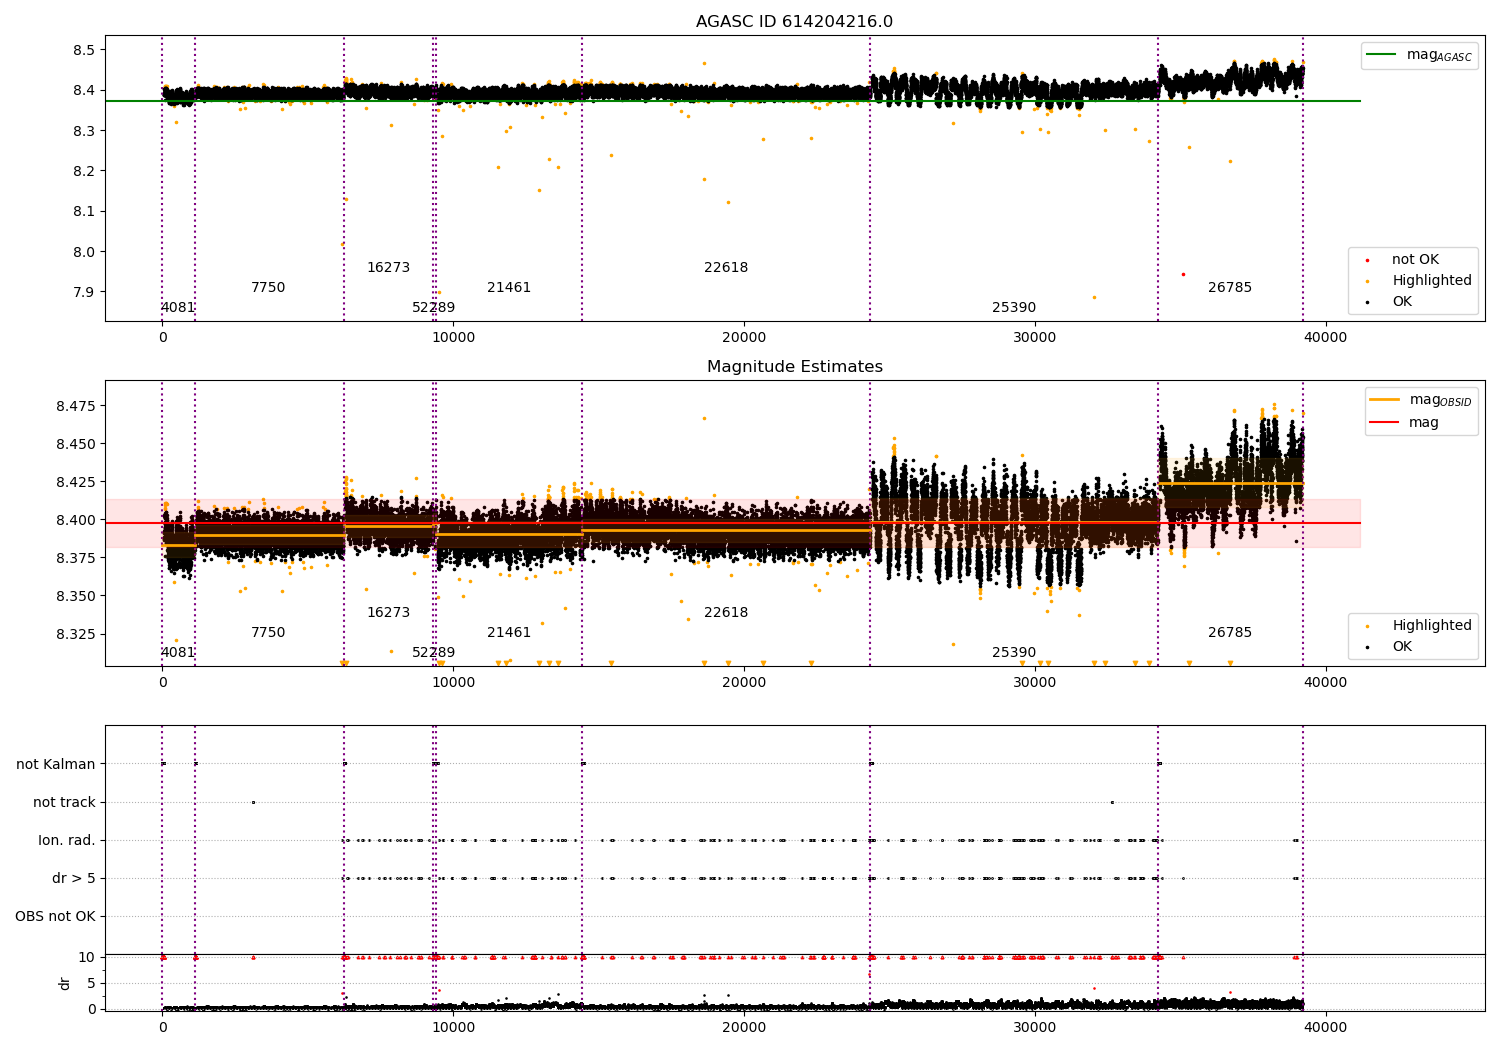Click the 'AGASC ID 614204216.0' plot title
The width and height of the screenshot is (1500, 1050).
click(795, 22)
